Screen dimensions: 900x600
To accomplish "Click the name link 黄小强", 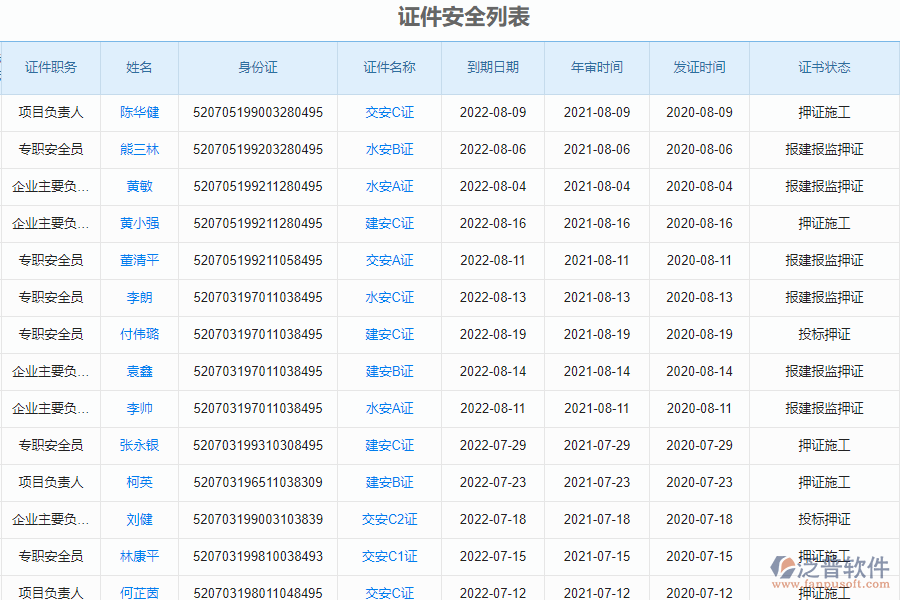I will [139, 223].
